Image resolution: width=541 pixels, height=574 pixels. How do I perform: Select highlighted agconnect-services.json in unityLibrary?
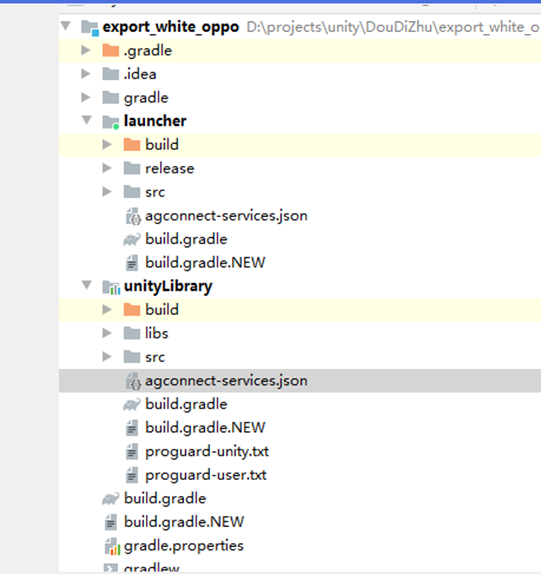226,381
